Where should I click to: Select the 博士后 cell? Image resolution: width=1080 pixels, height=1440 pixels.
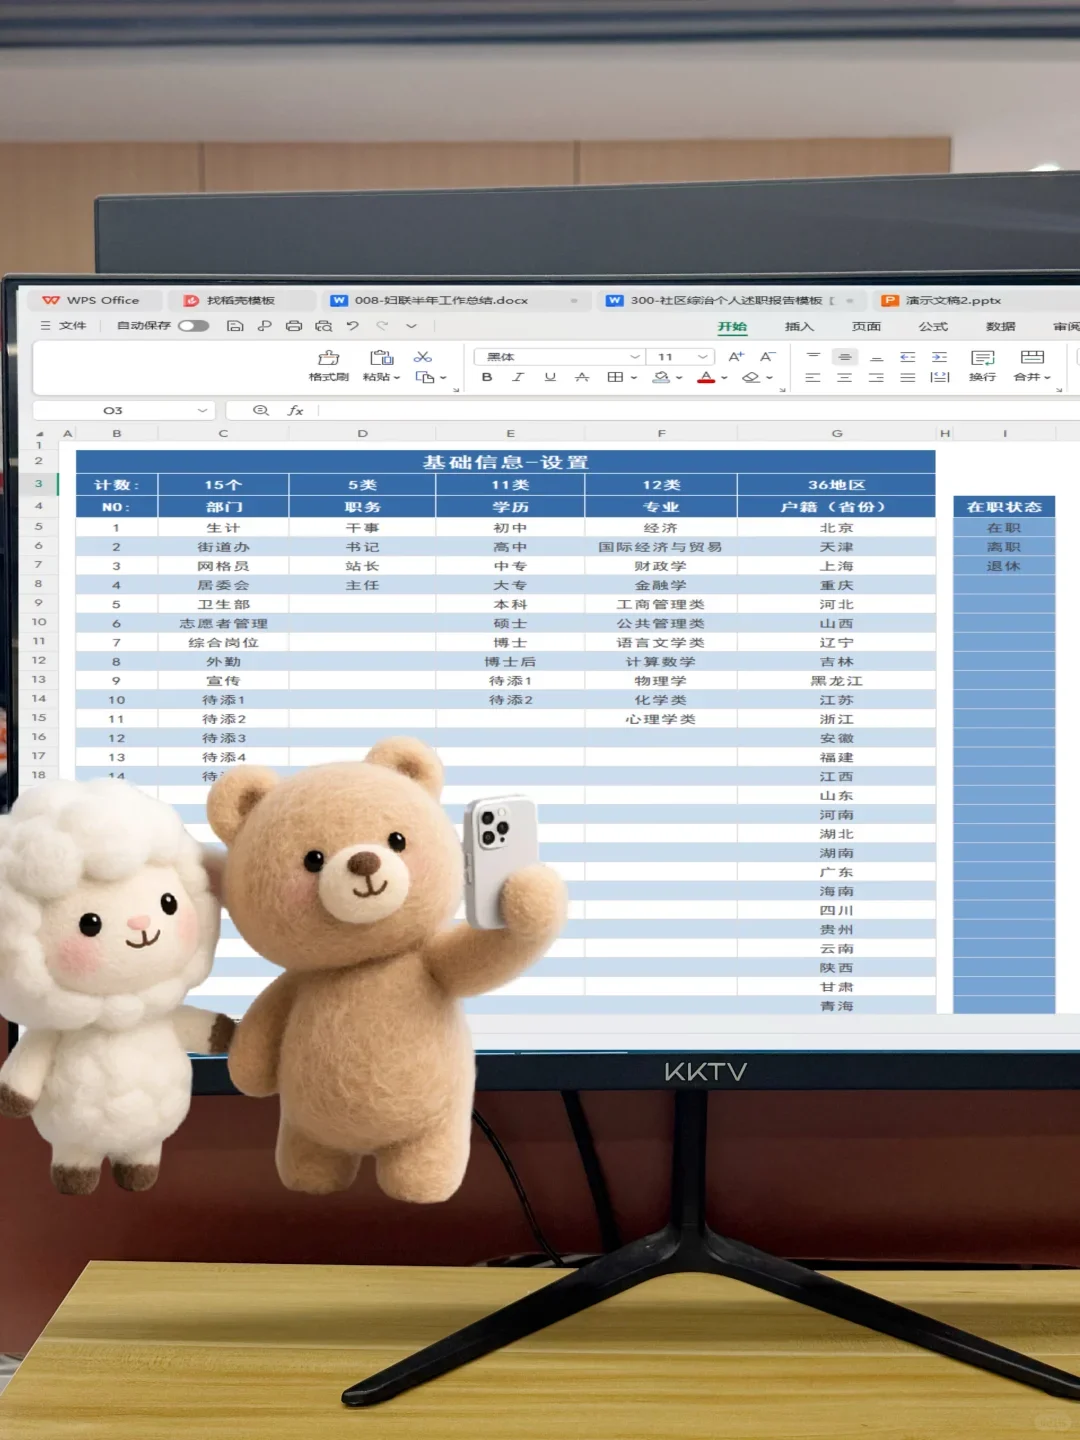pyautogui.click(x=510, y=661)
